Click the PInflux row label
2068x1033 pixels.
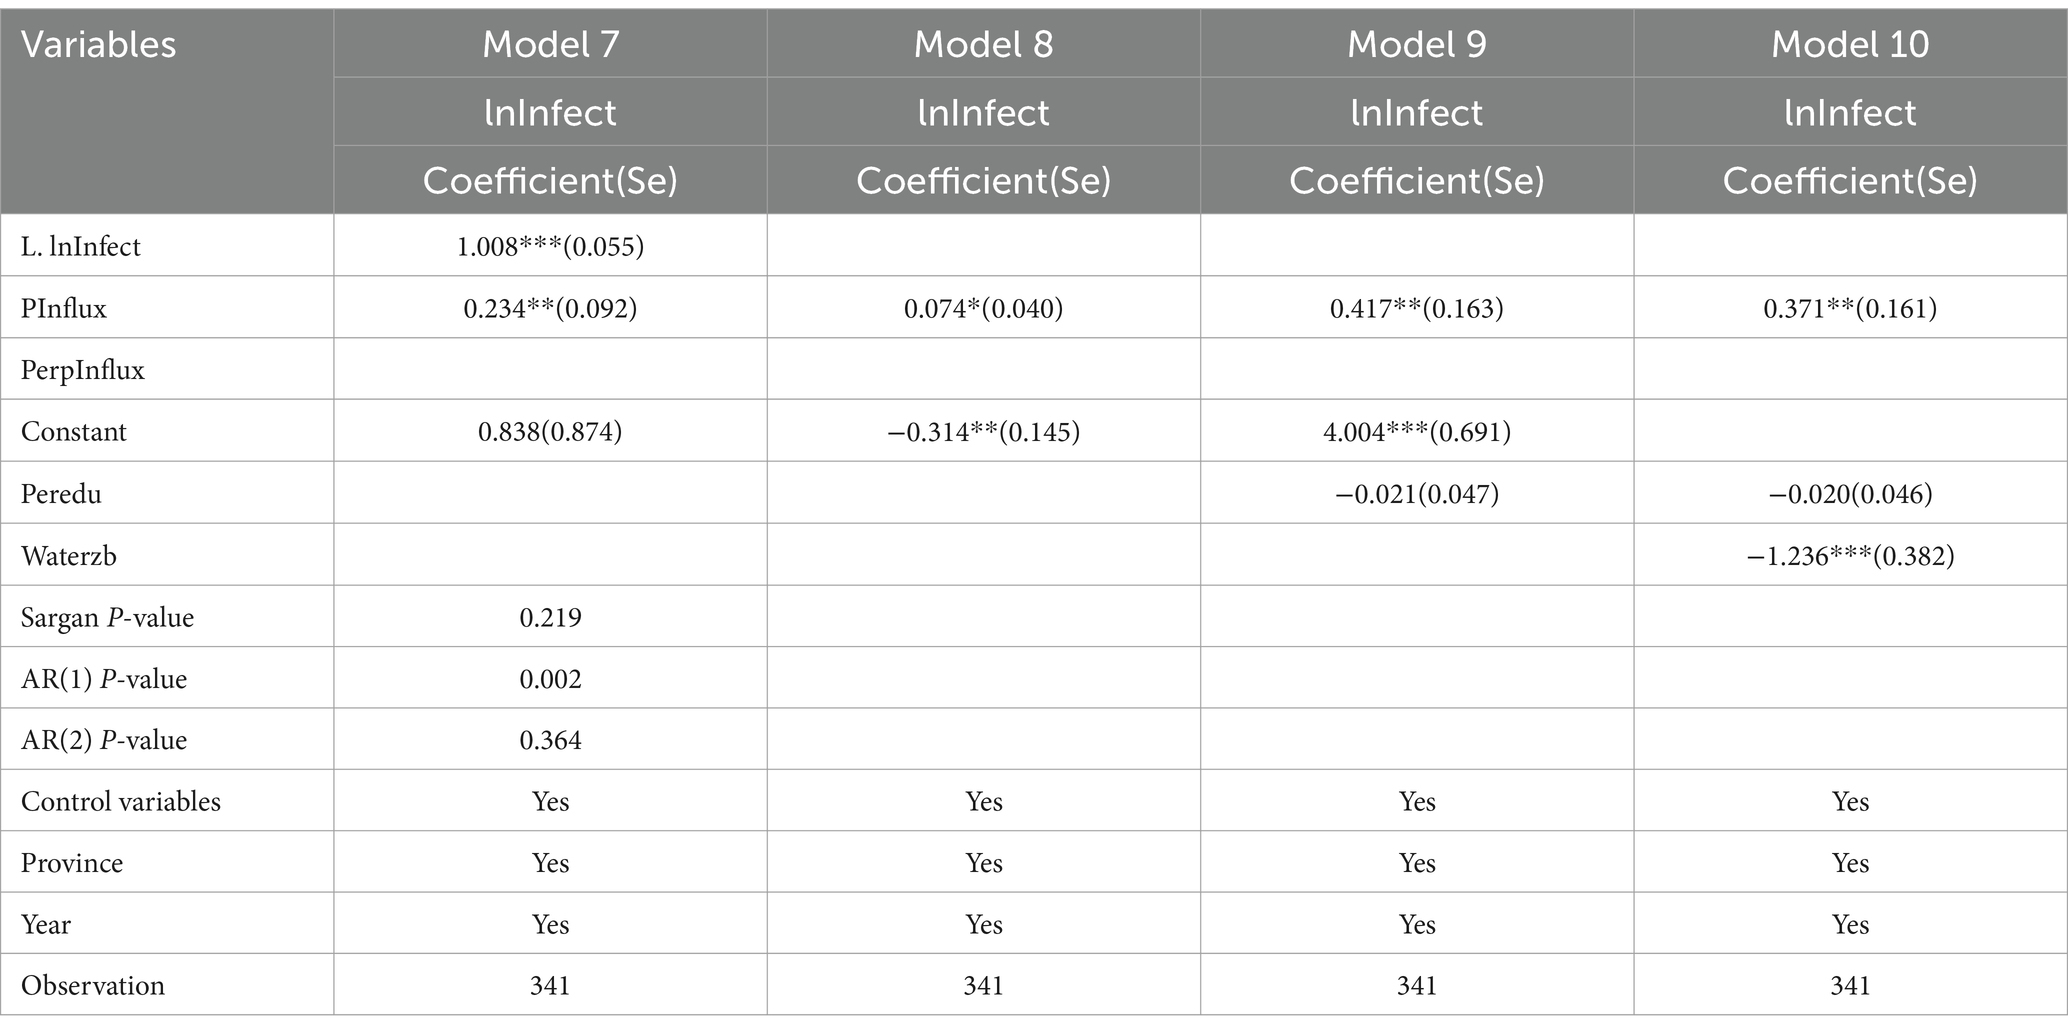[64, 308]
